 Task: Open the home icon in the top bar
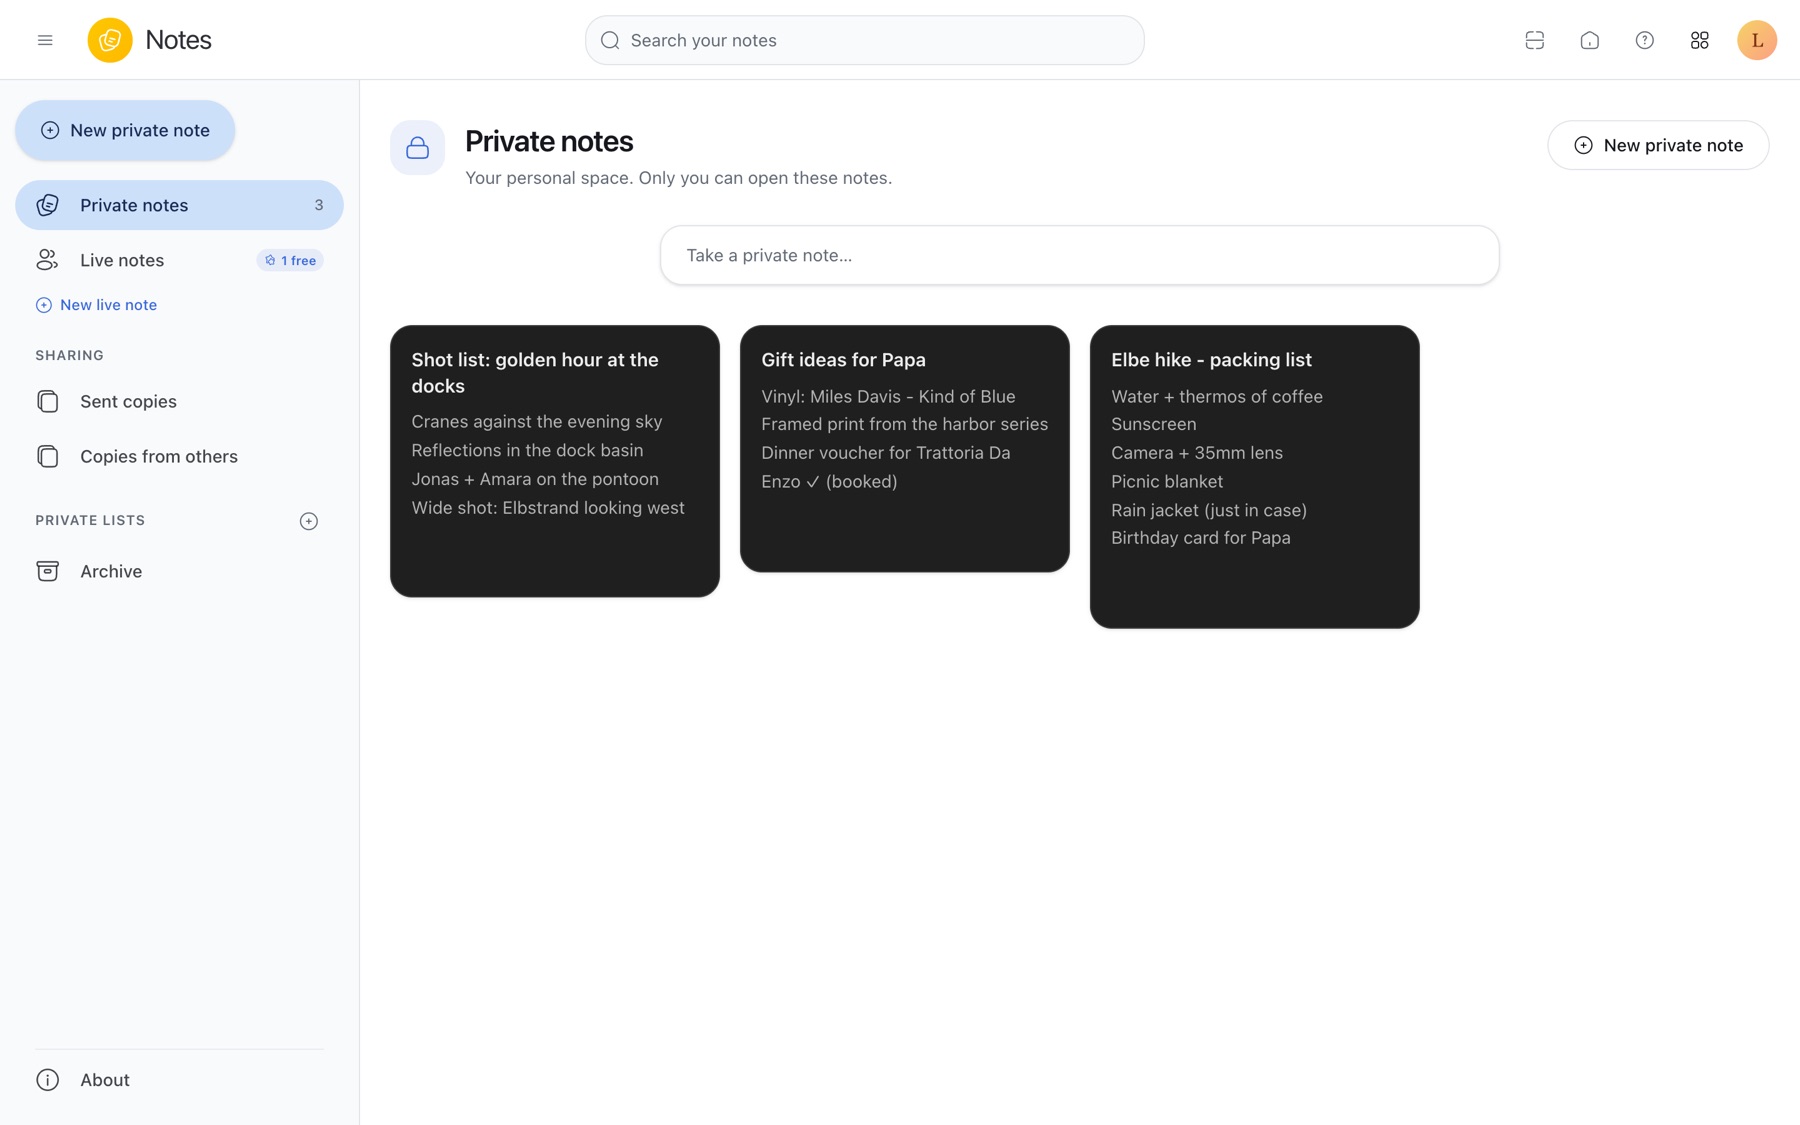pyautogui.click(x=1589, y=40)
